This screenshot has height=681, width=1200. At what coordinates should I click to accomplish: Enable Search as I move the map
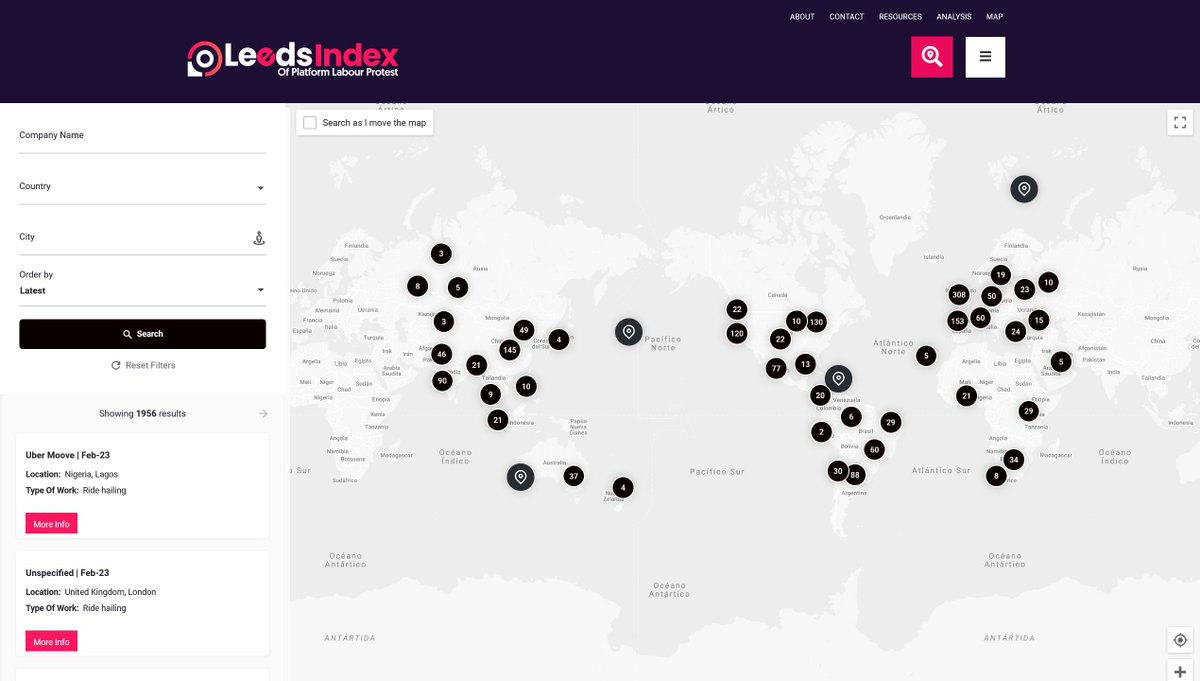coord(310,122)
